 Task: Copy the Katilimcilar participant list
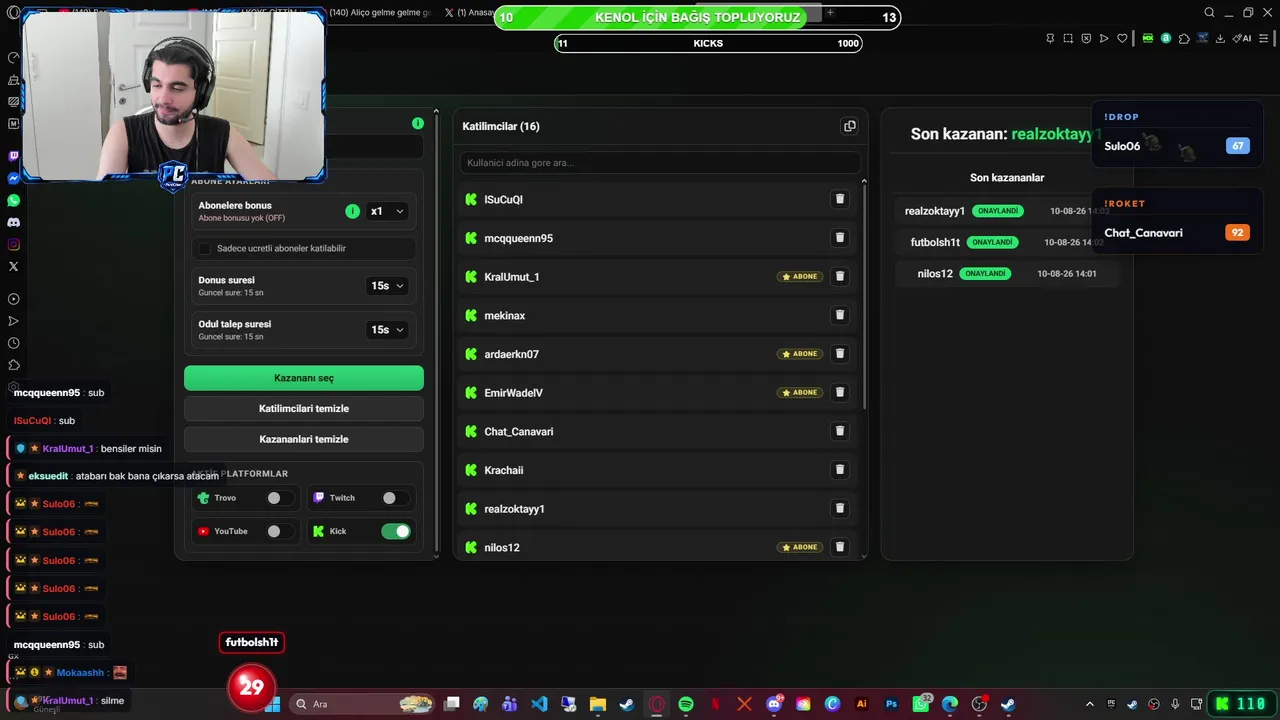pos(850,126)
